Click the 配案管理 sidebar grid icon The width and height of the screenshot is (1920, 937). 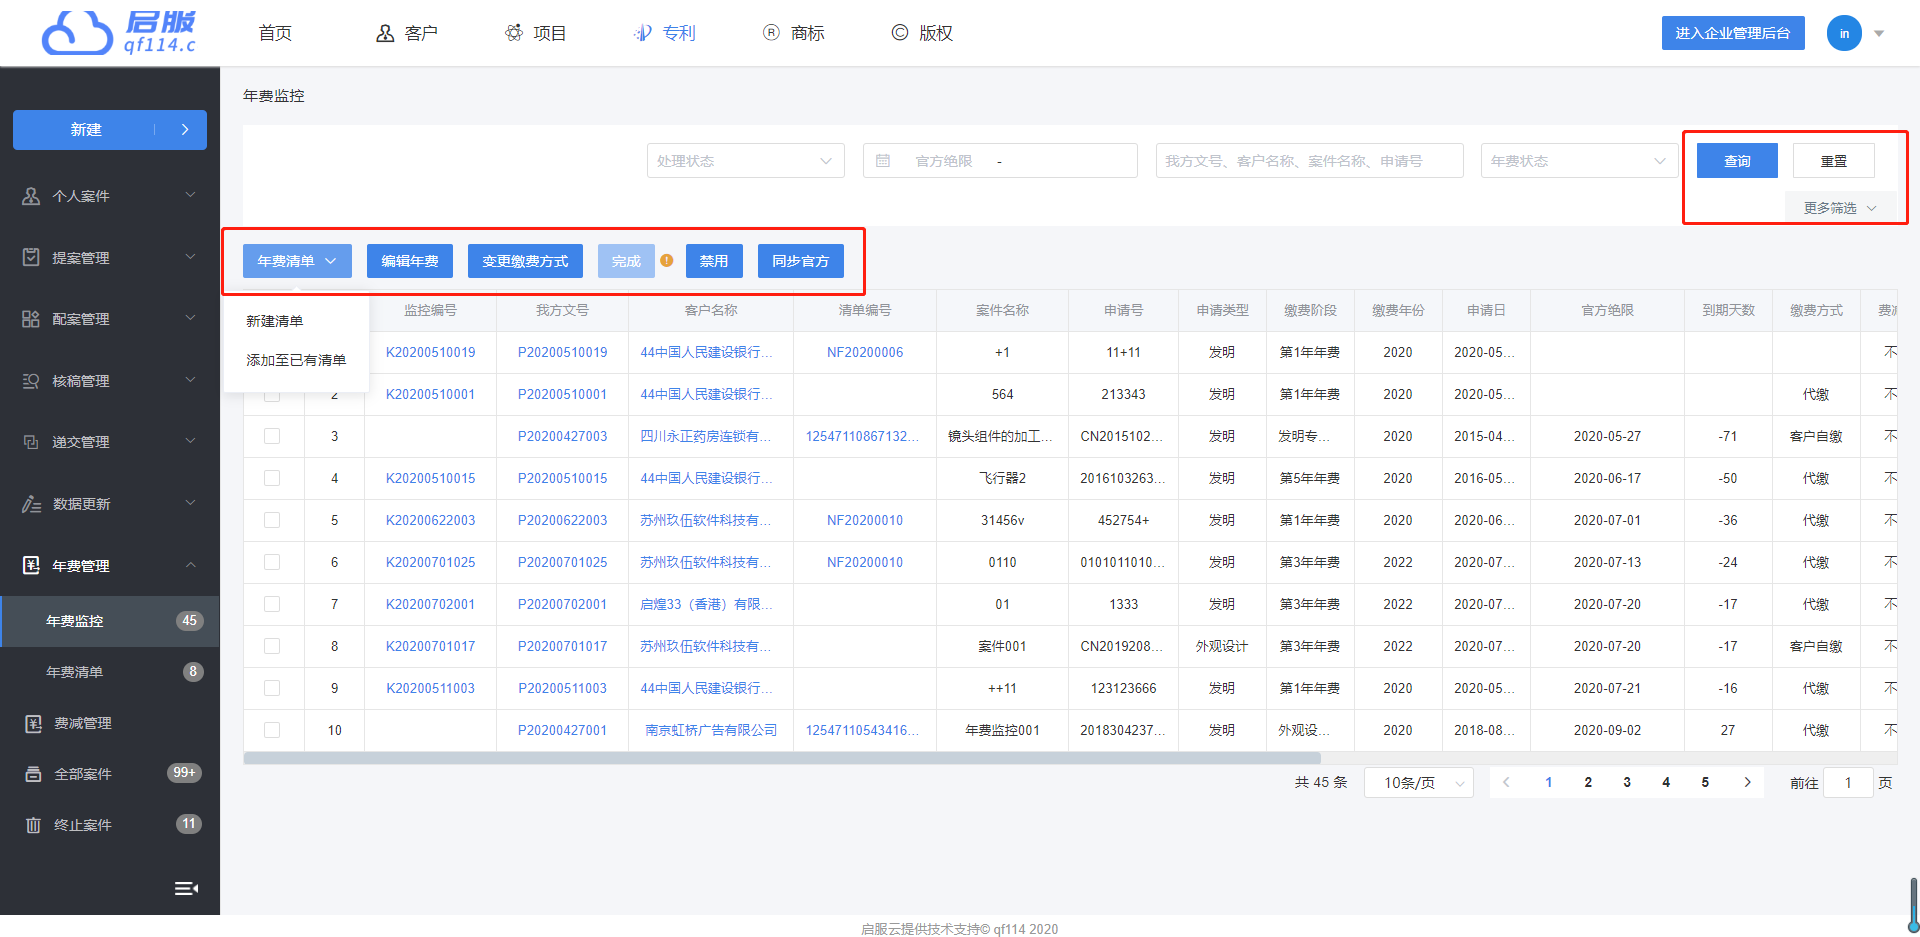[x=31, y=319]
